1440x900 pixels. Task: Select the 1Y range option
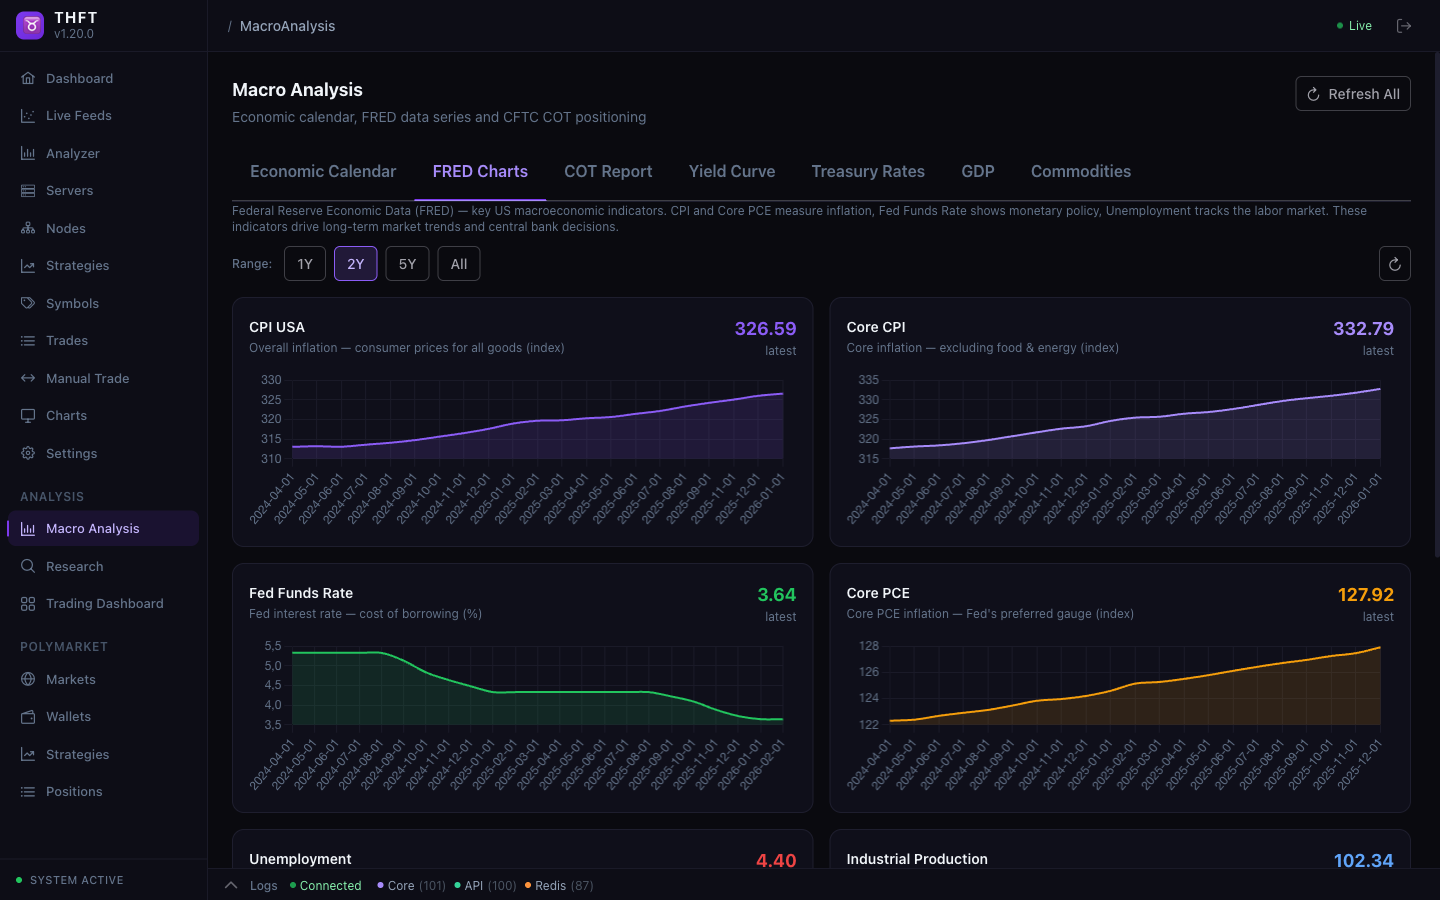point(305,264)
